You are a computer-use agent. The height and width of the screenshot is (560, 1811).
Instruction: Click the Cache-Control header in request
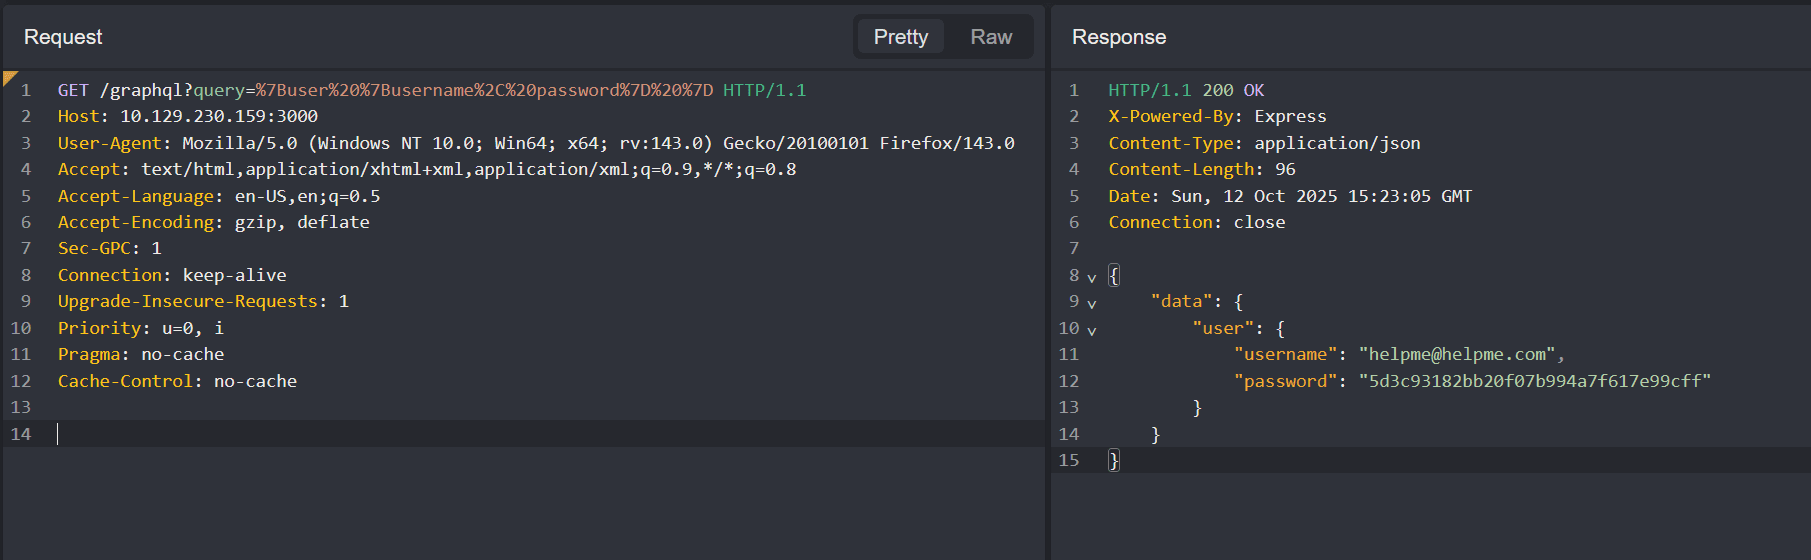125,381
